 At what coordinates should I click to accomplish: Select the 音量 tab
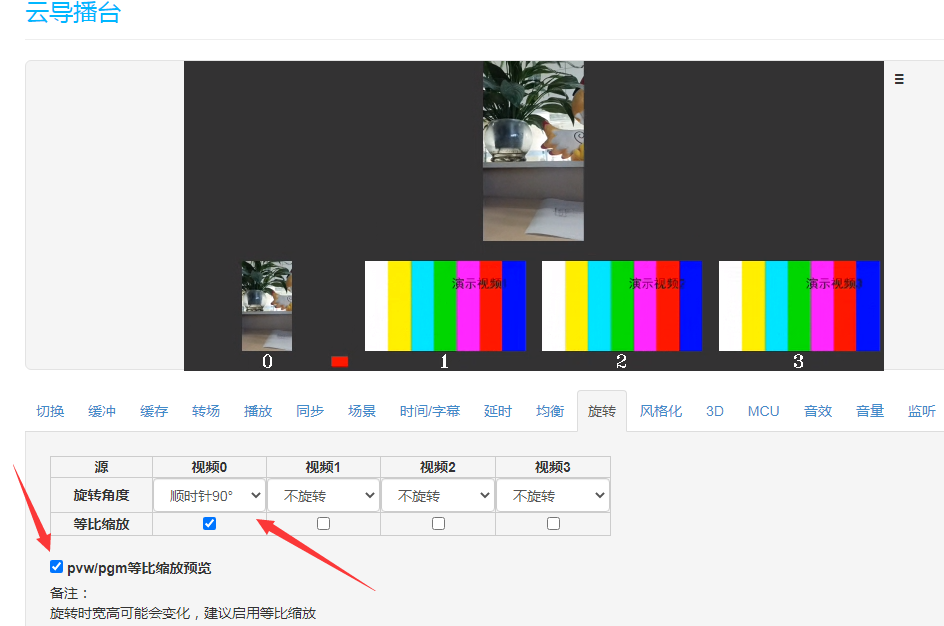point(870,411)
